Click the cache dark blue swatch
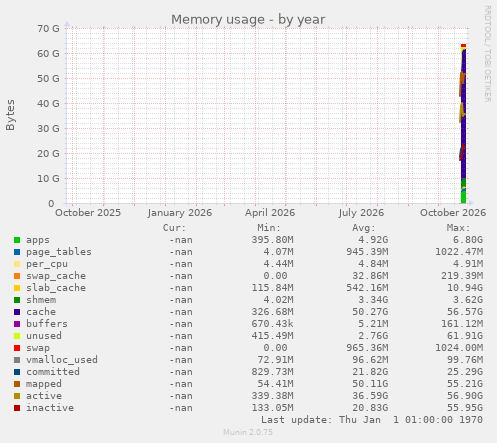The width and height of the screenshot is (497, 443). click(17, 312)
